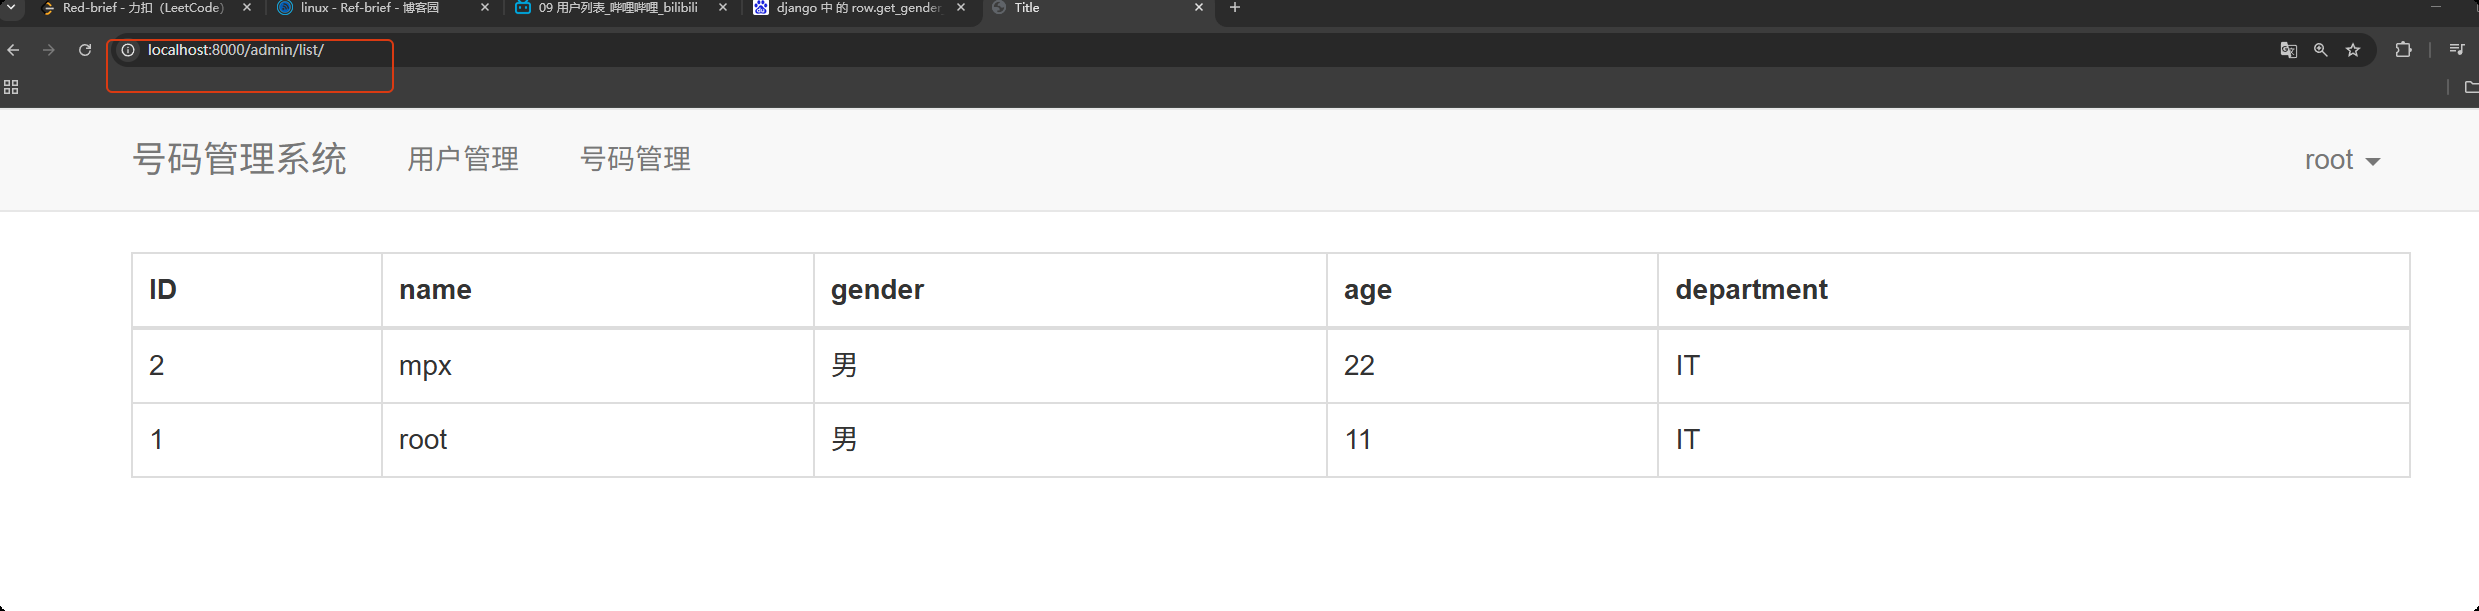Open the Google Translate page icon
Screen dimensions: 2479x611
tap(2288, 50)
